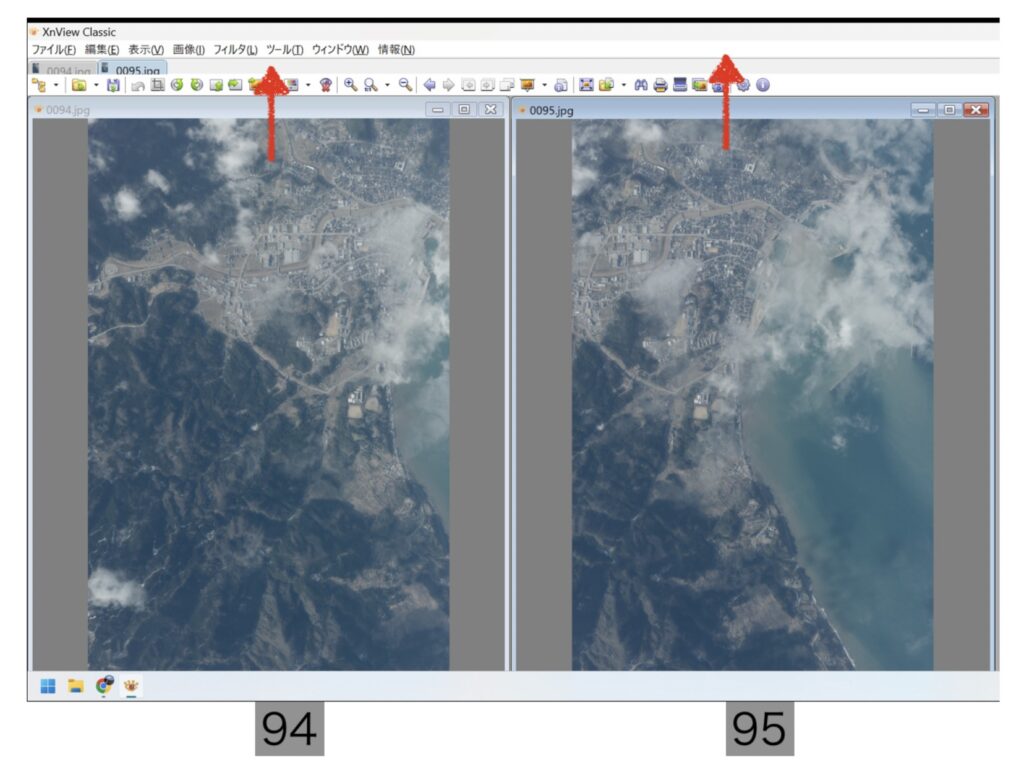Open dropdown arrow beside the zoom icon

(387, 86)
